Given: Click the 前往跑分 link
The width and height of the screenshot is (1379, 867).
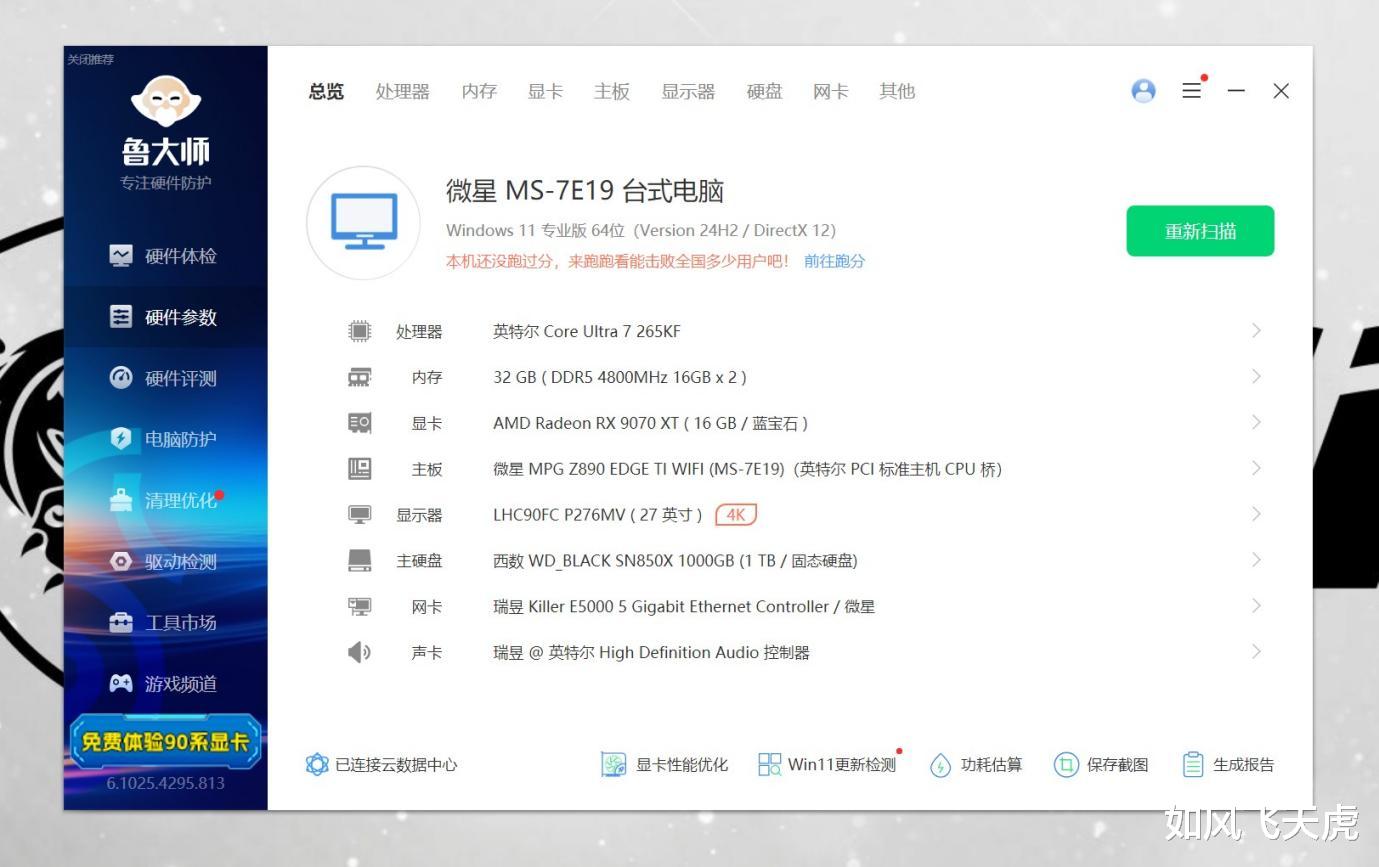Looking at the screenshot, I should pos(834,261).
